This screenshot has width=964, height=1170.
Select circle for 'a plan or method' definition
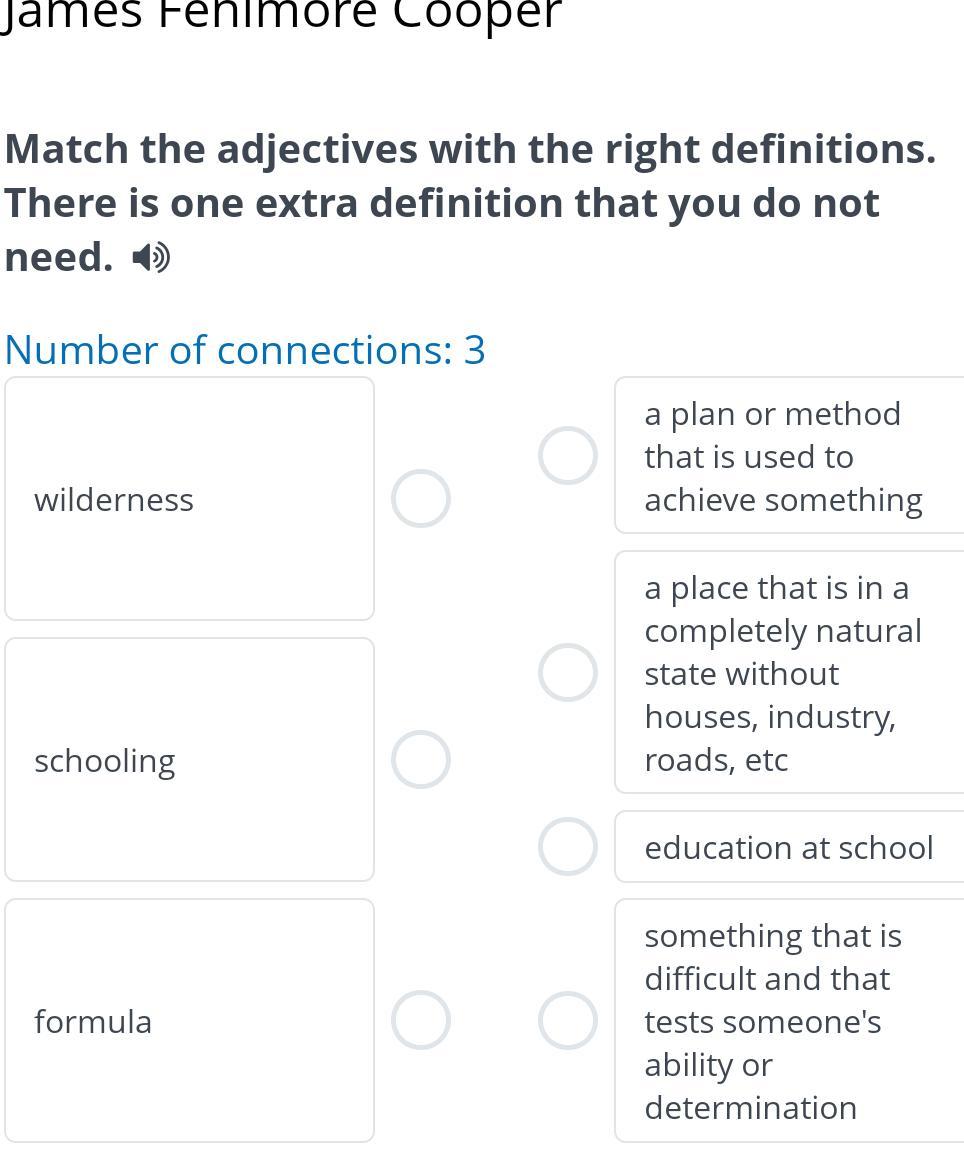568,456
